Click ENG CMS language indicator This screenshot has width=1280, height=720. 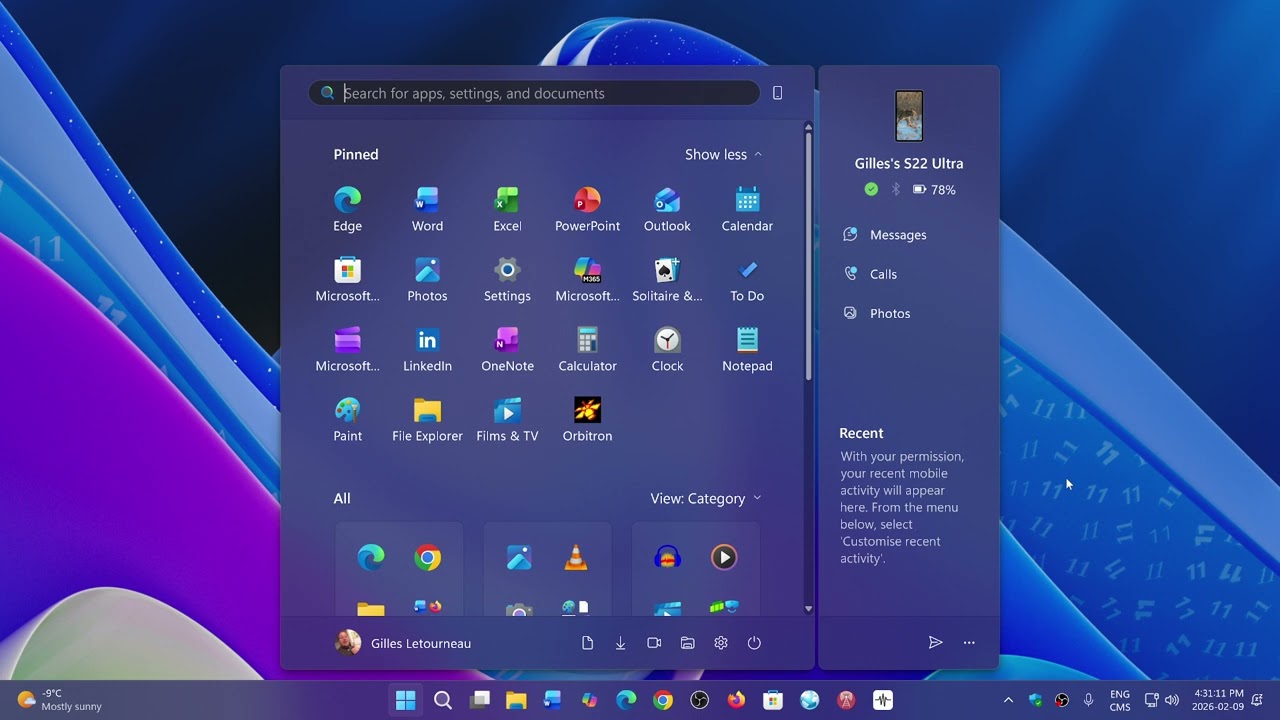click(1120, 700)
